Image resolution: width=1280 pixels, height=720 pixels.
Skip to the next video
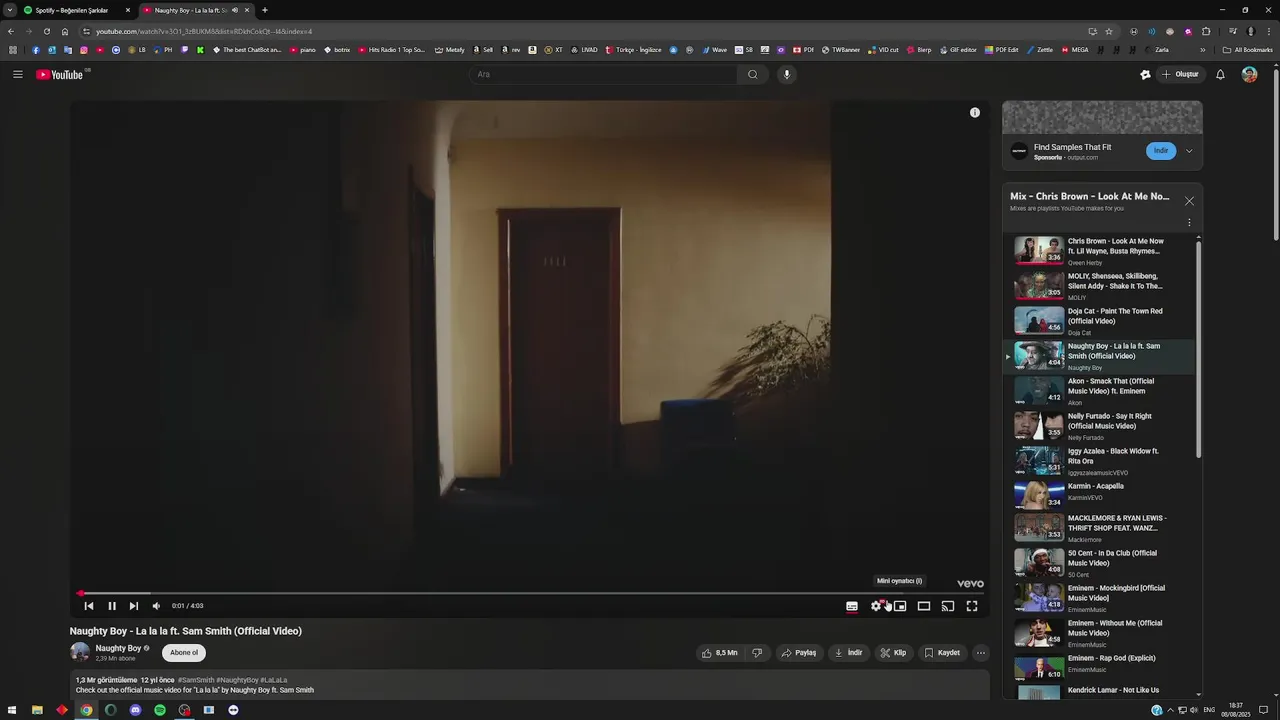[134, 606]
